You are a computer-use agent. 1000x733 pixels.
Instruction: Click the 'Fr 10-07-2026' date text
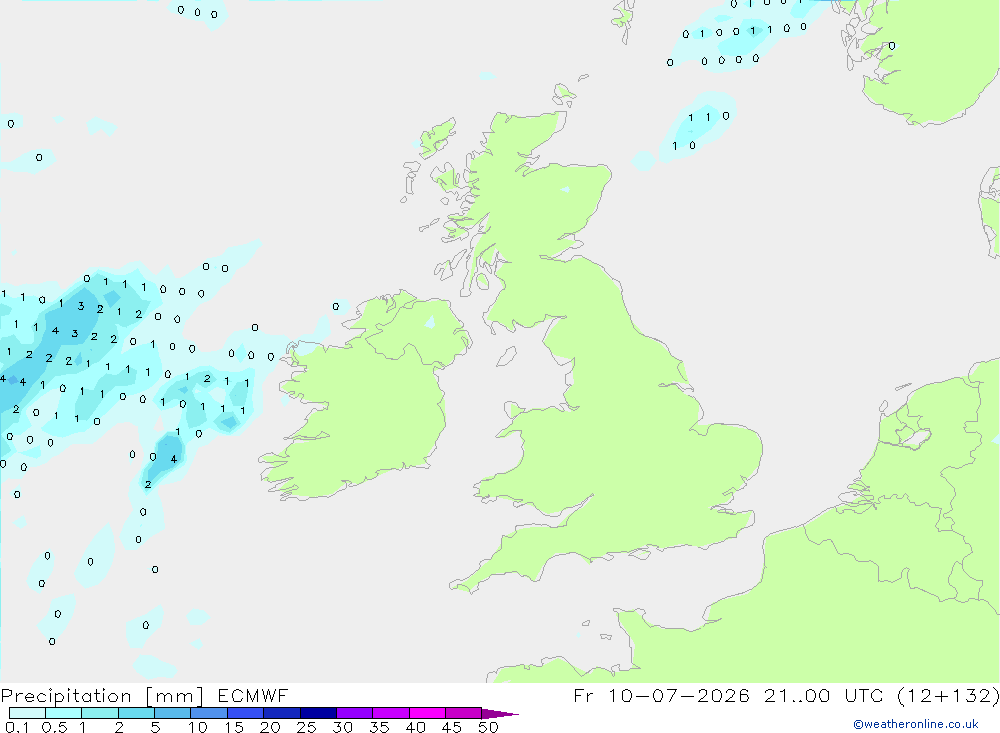(661, 695)
